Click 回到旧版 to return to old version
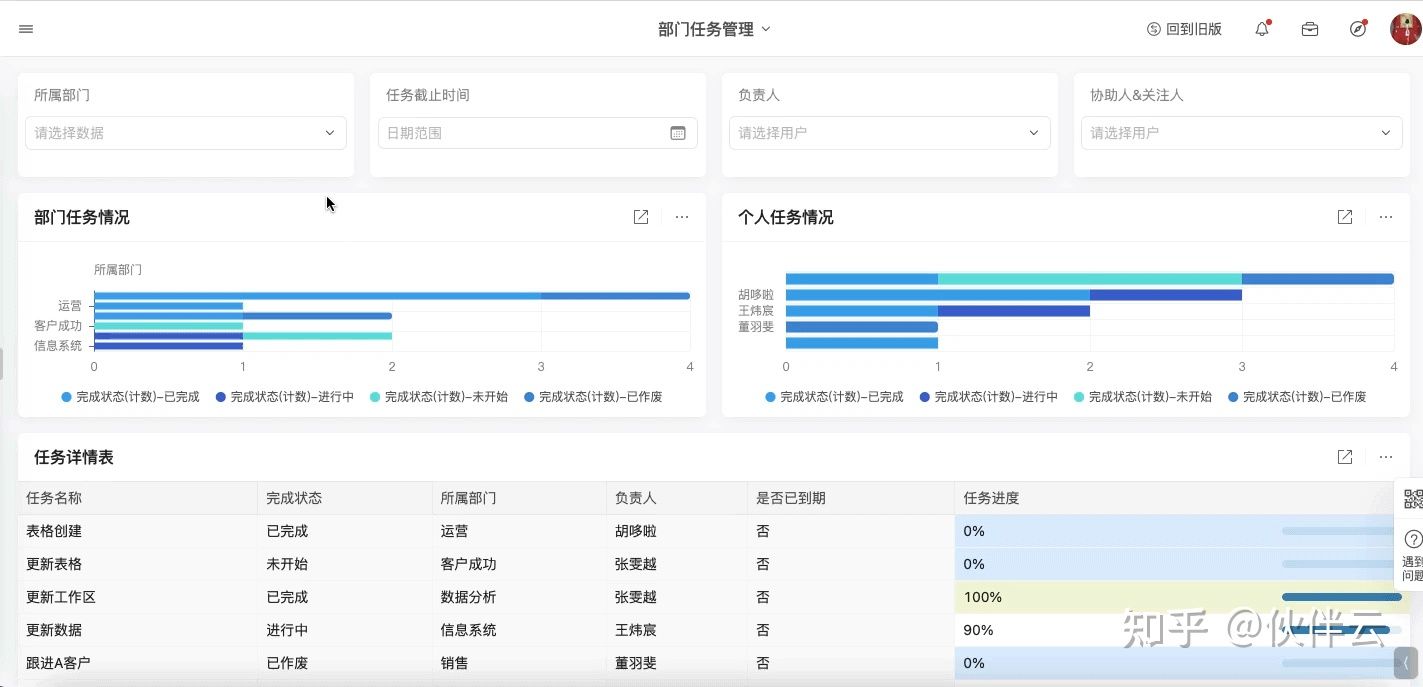Viewport: 1423px width, 687px height. (x=1184, y=29)
